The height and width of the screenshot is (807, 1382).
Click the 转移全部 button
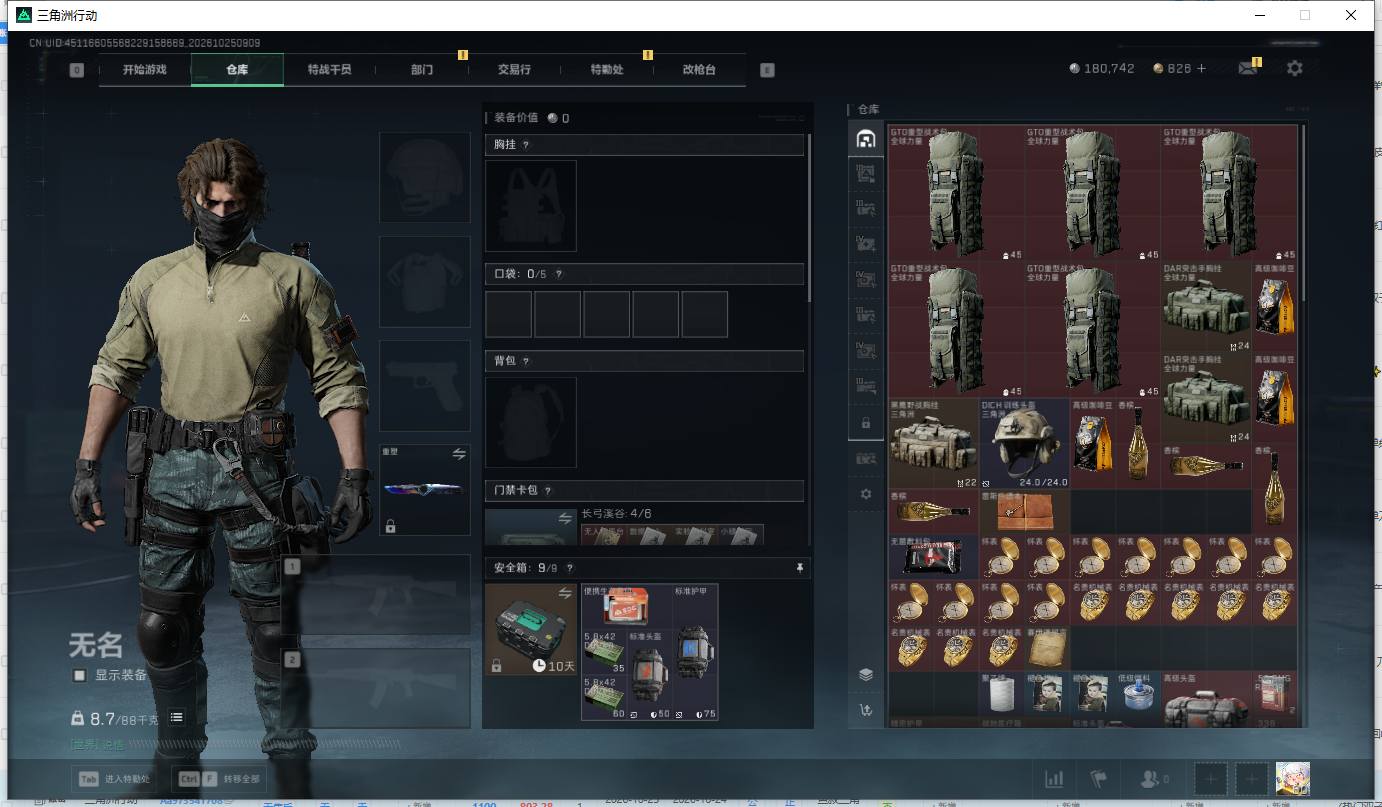219,779
